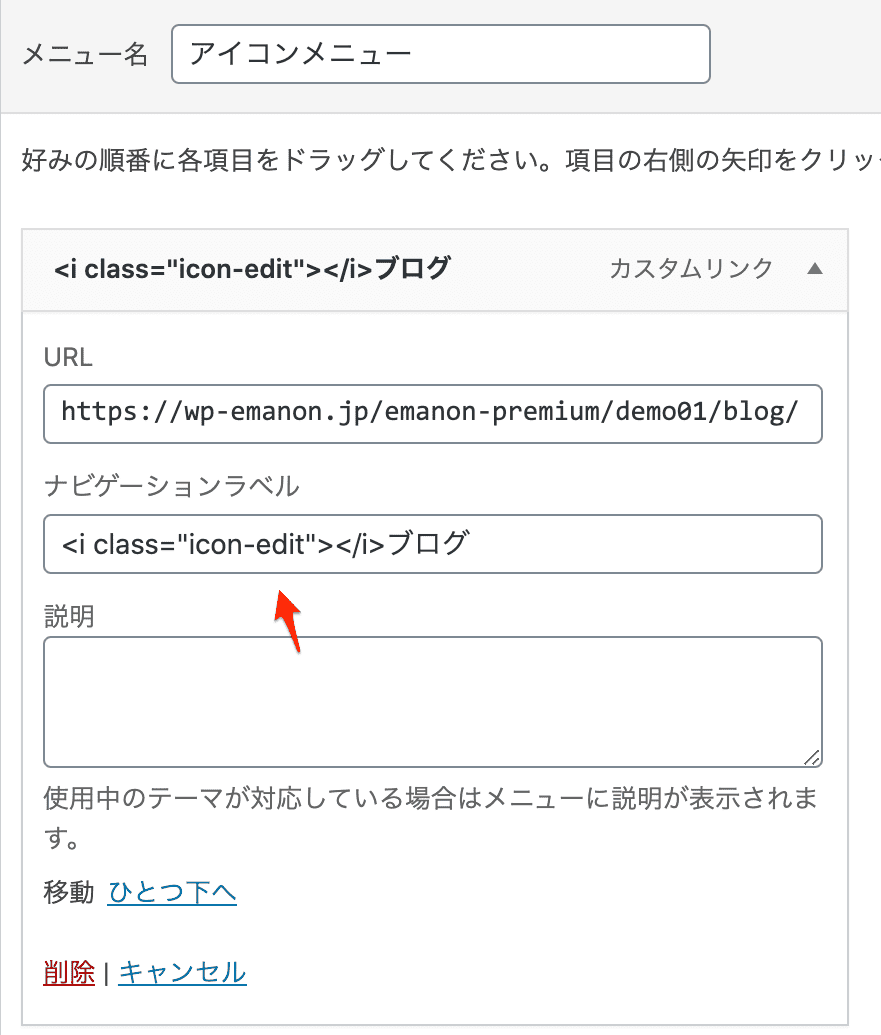Click the 説明 label above the textarea
This screenshot has width=881, height=1035.
coord(69,617)
